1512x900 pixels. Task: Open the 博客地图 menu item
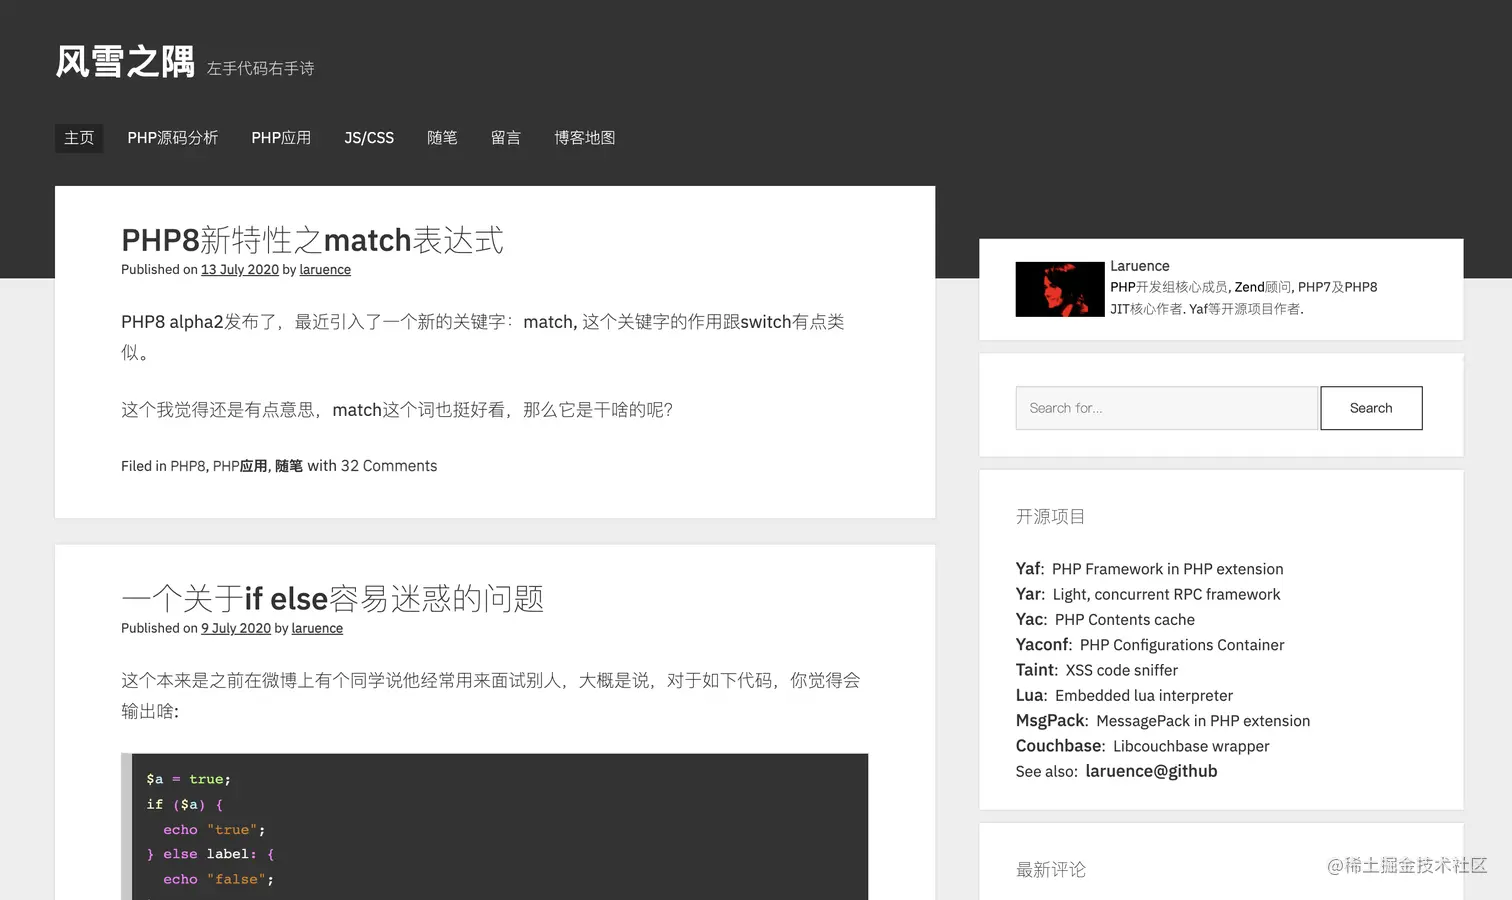(585, 138)
